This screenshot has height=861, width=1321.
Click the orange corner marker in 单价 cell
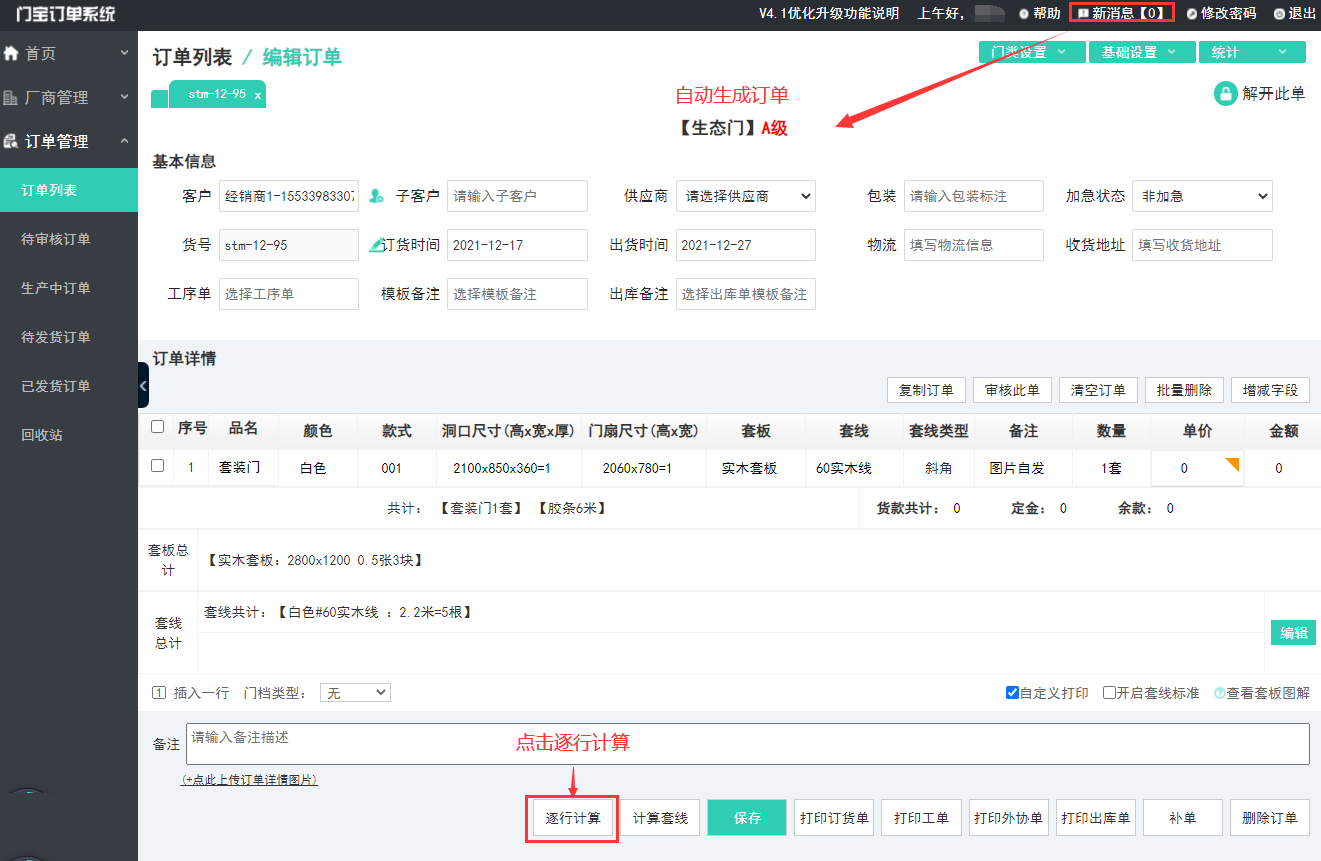[x=1232, y=463]
